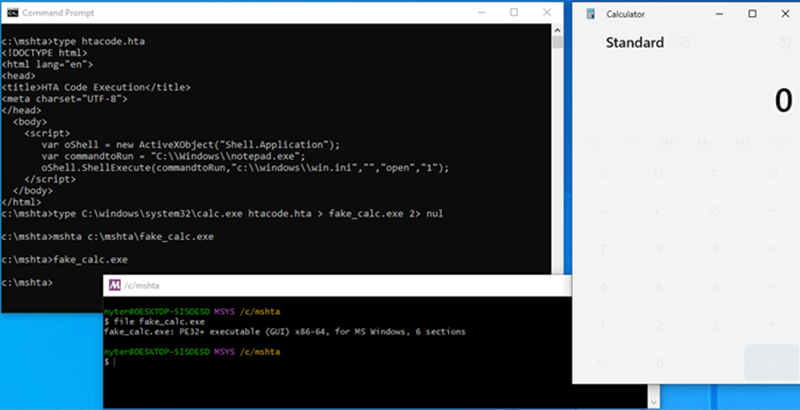Click the '<!DOCTYPE html>' line

coord(44,53)
